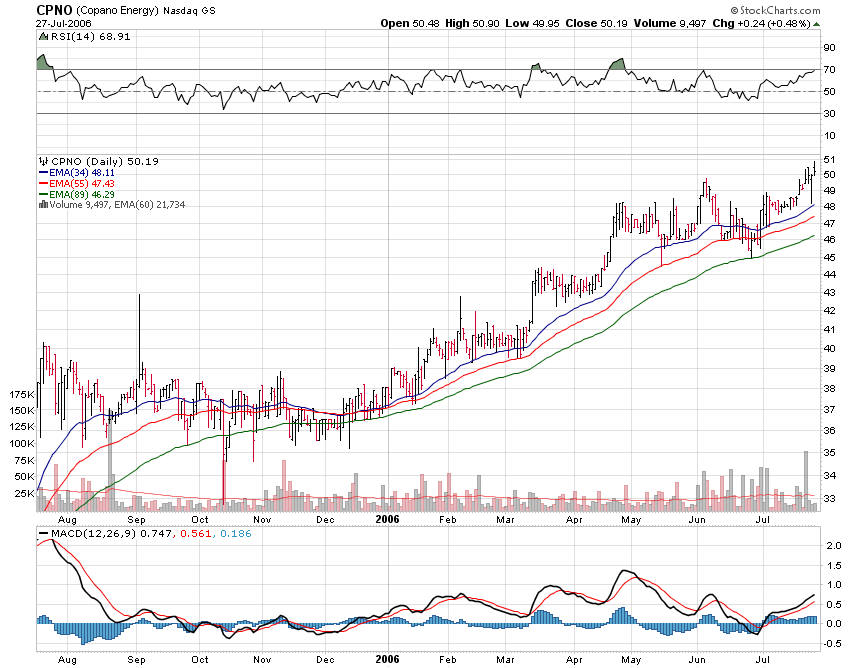Click the 42 price axis label

[829, 311]
